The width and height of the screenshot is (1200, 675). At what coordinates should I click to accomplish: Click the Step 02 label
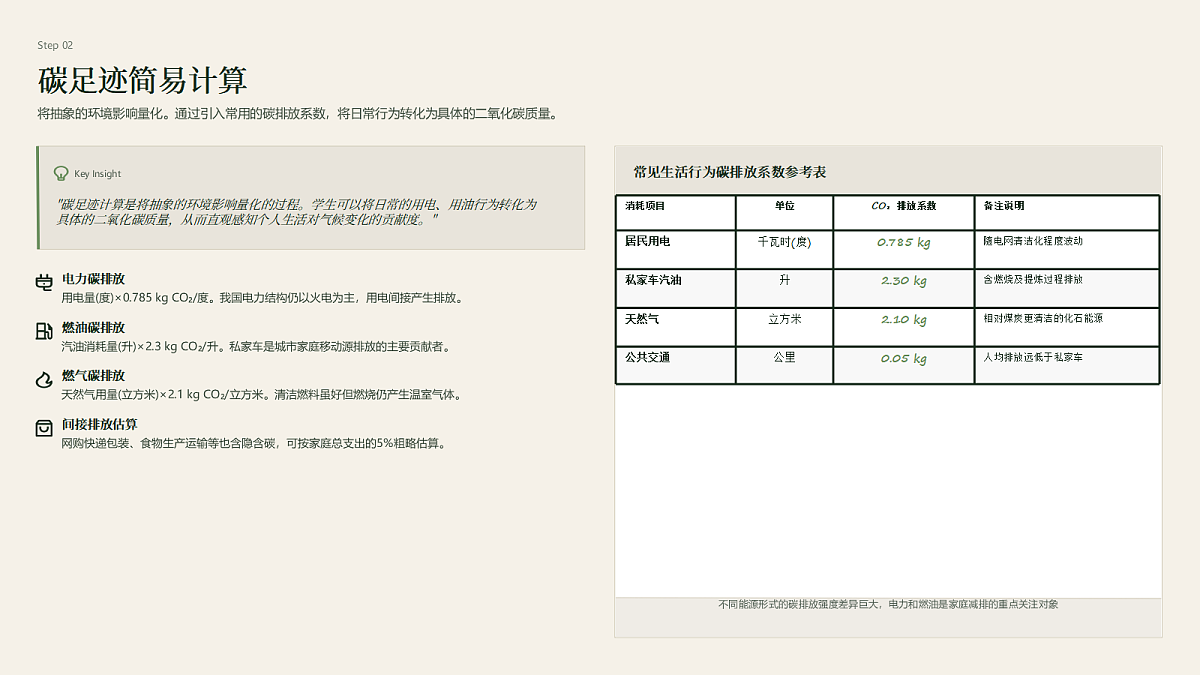[55, 45]
